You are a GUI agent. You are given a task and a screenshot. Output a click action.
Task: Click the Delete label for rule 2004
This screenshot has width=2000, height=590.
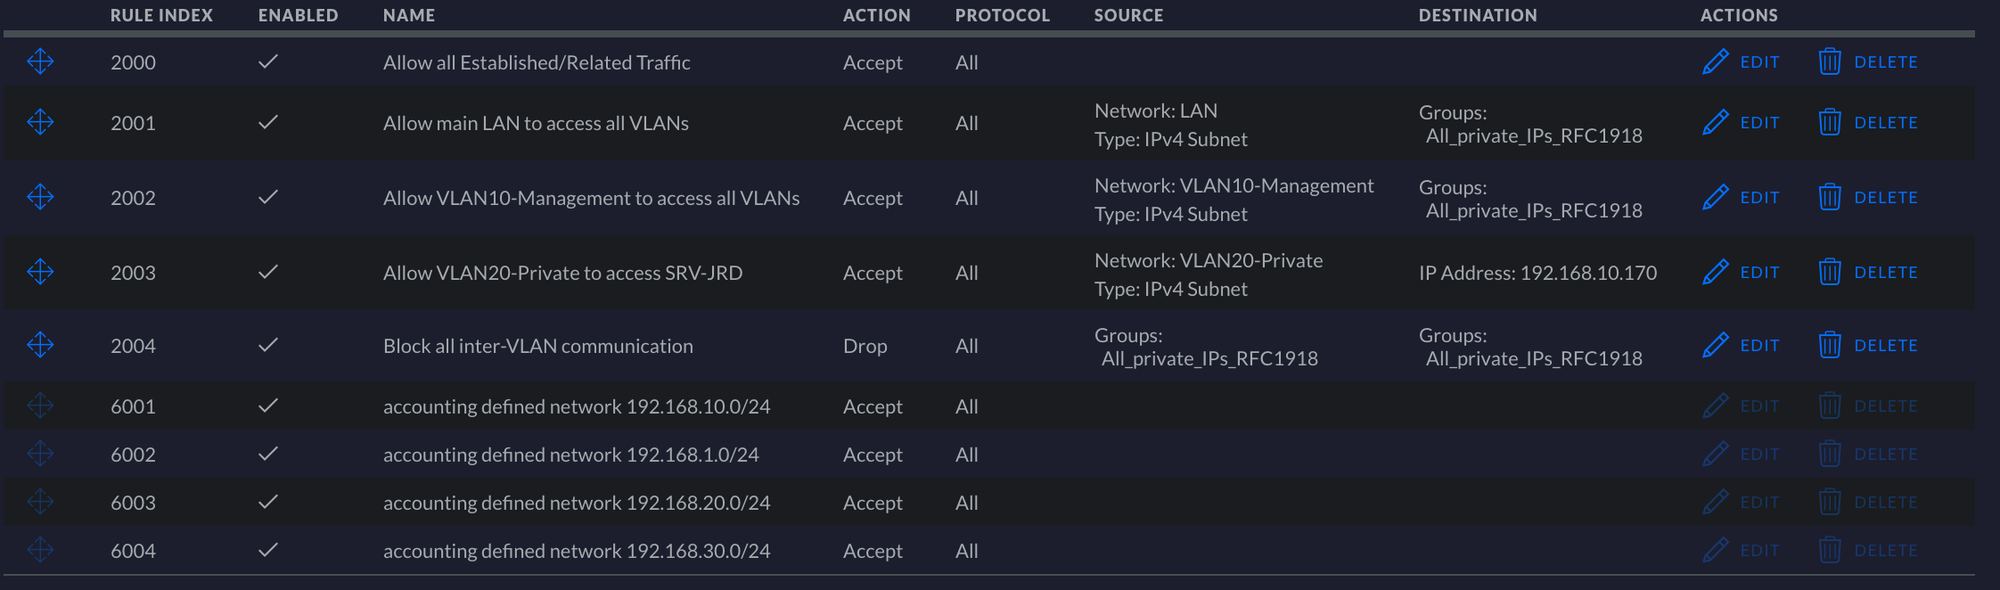coord(1885,346)
